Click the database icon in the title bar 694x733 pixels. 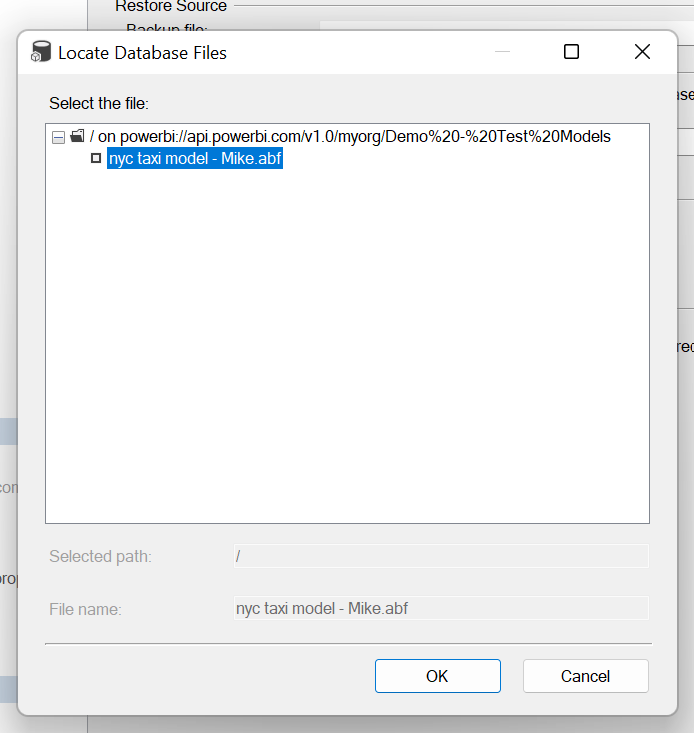pyautogui.click(x=41, y=52)
